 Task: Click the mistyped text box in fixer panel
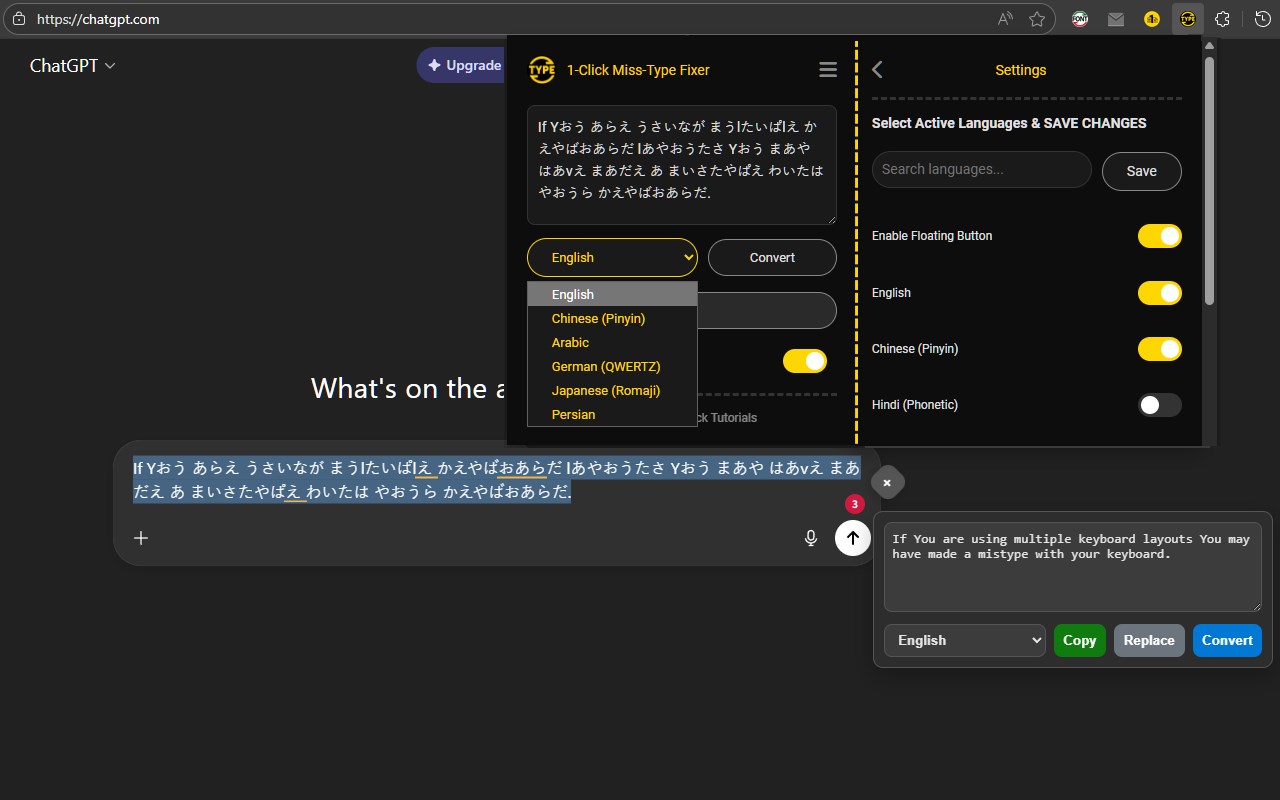682,165
